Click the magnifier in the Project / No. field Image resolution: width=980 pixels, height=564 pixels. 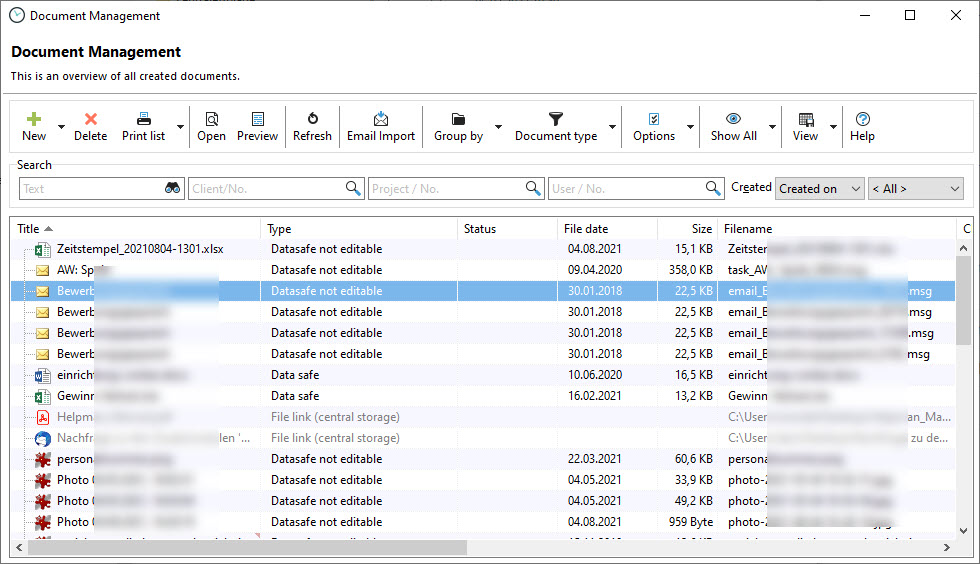pos(533,188)
